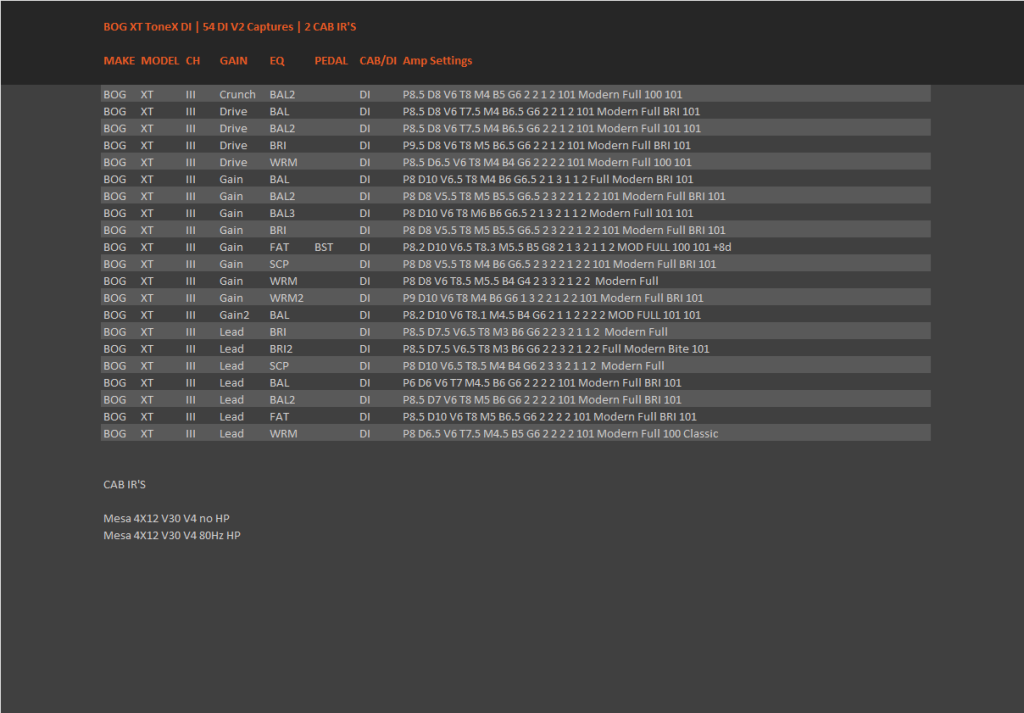Click "Mesa 4X12 V30 V4 80Hz HP"
This screenshot has height=713, width=1024.
coord(172,536)
